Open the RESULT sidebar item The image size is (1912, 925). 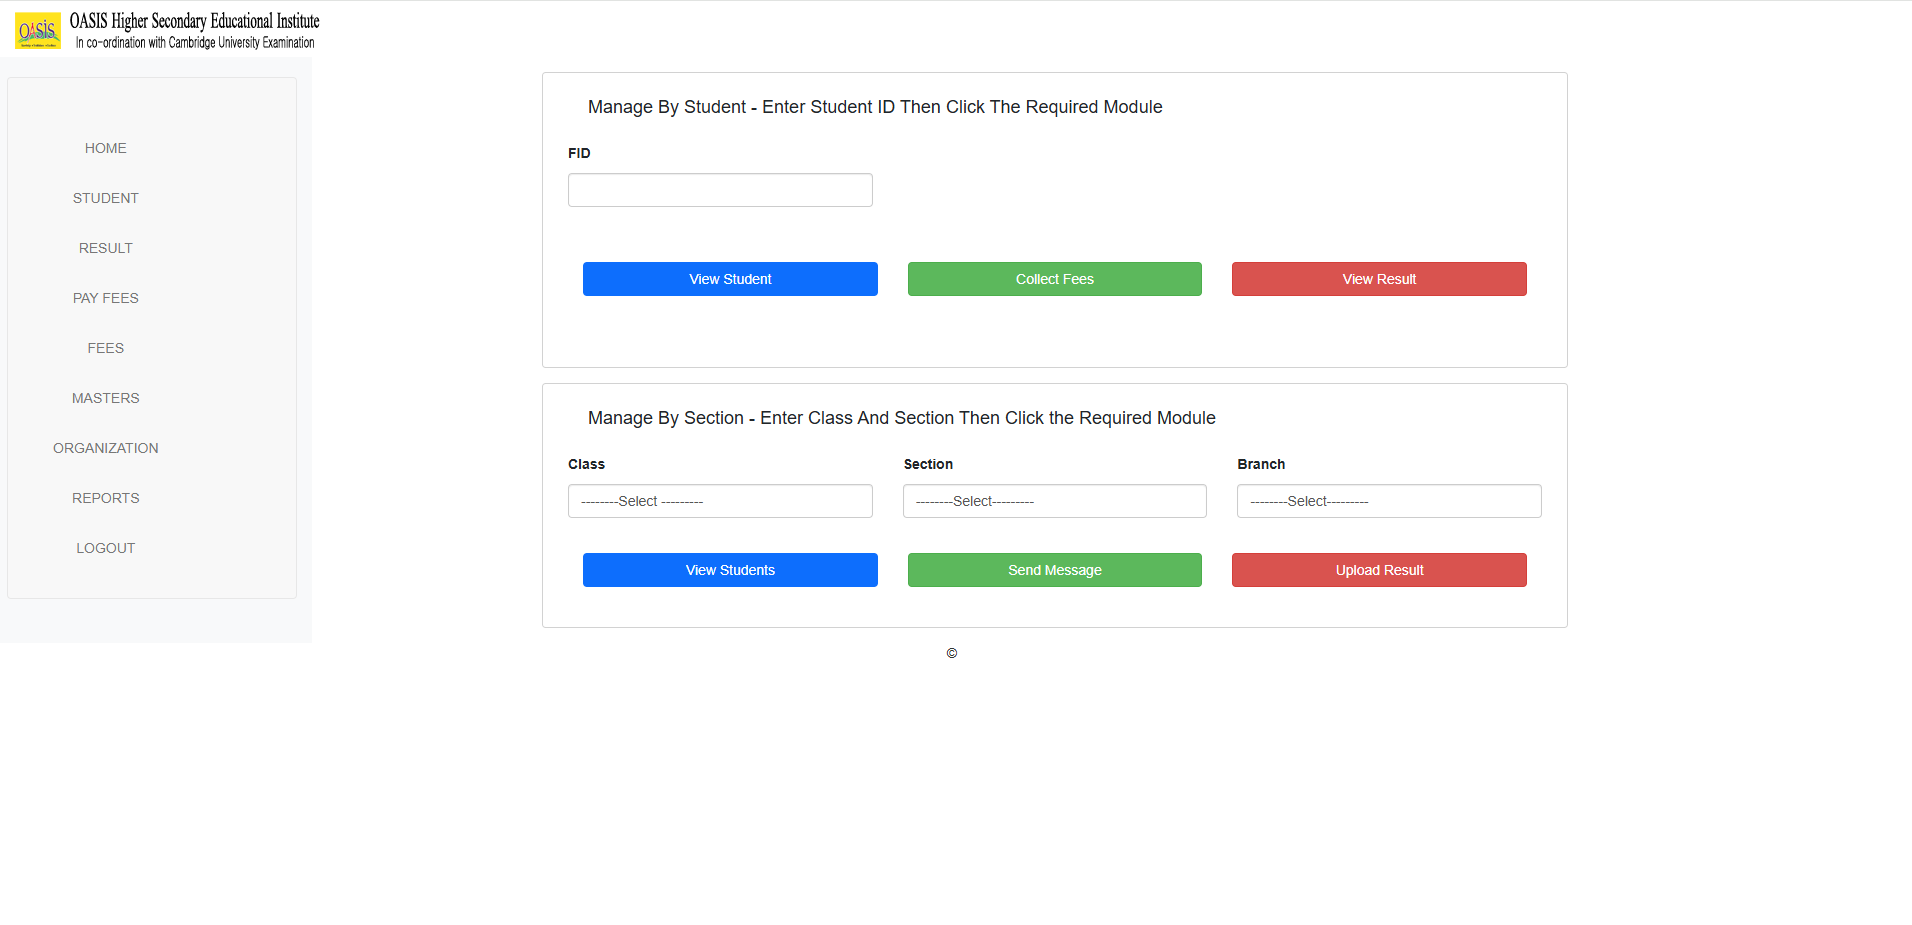pyautogui.click(x=105, y=248)
